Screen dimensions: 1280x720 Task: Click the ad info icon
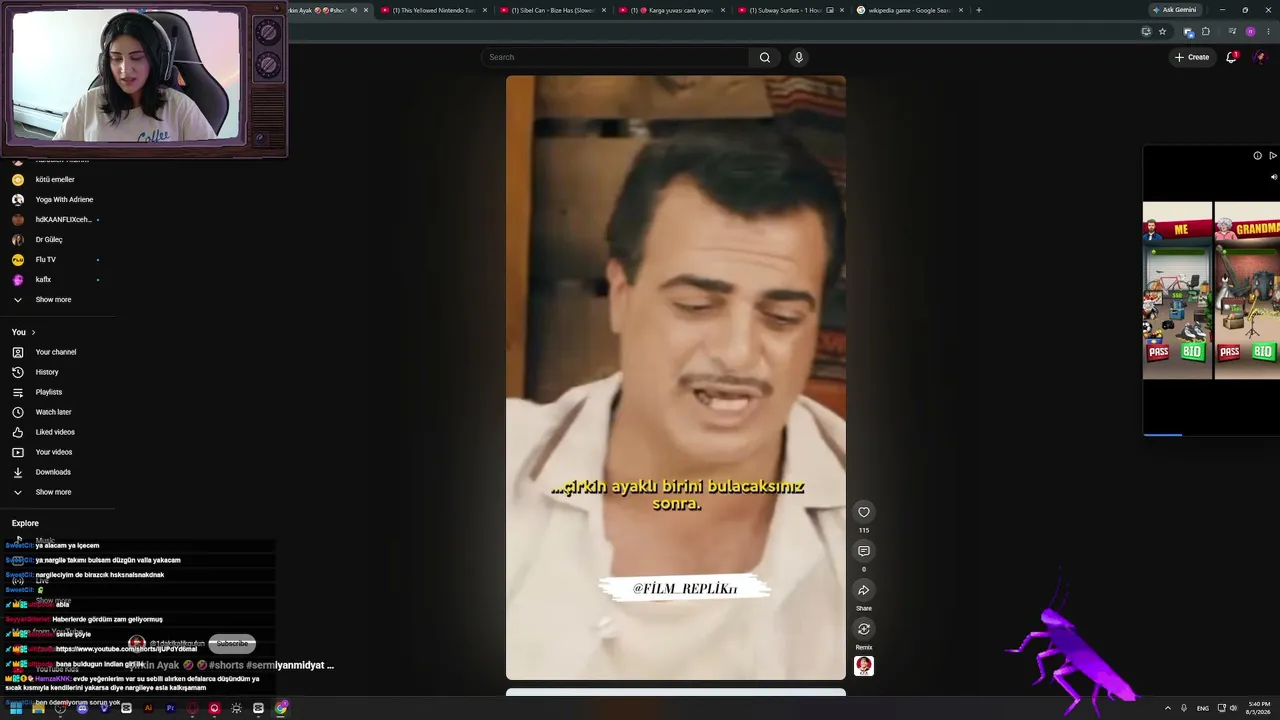click(x=1258, y=155)
